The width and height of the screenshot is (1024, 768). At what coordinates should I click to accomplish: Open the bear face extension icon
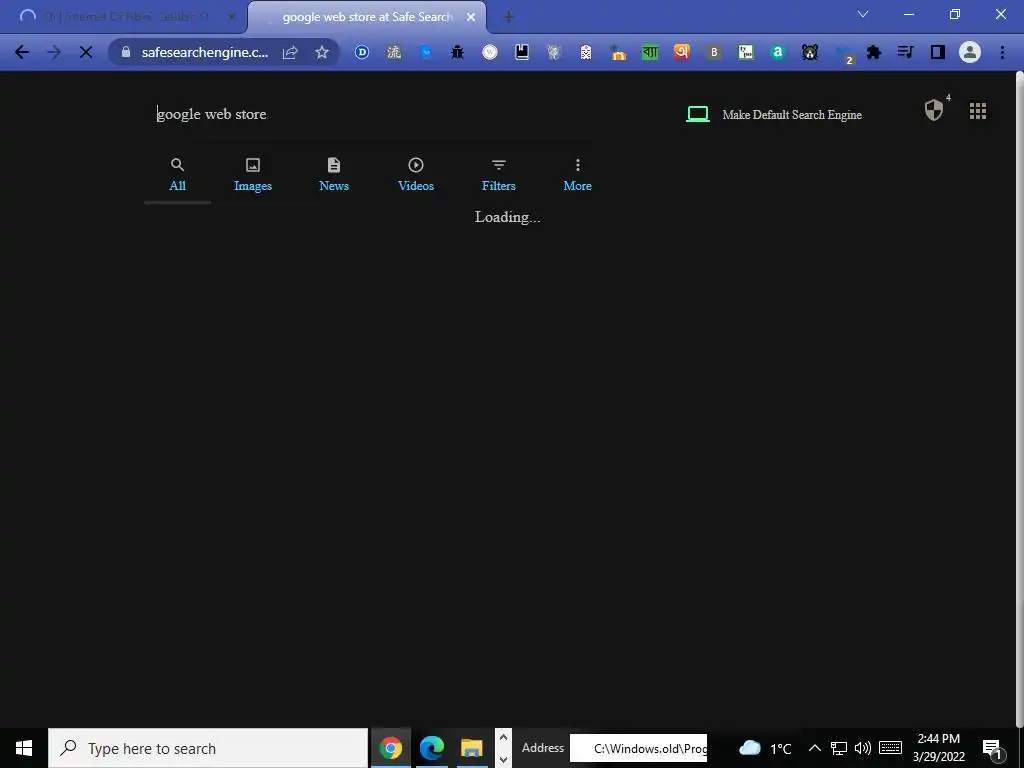tap(810, 52)
